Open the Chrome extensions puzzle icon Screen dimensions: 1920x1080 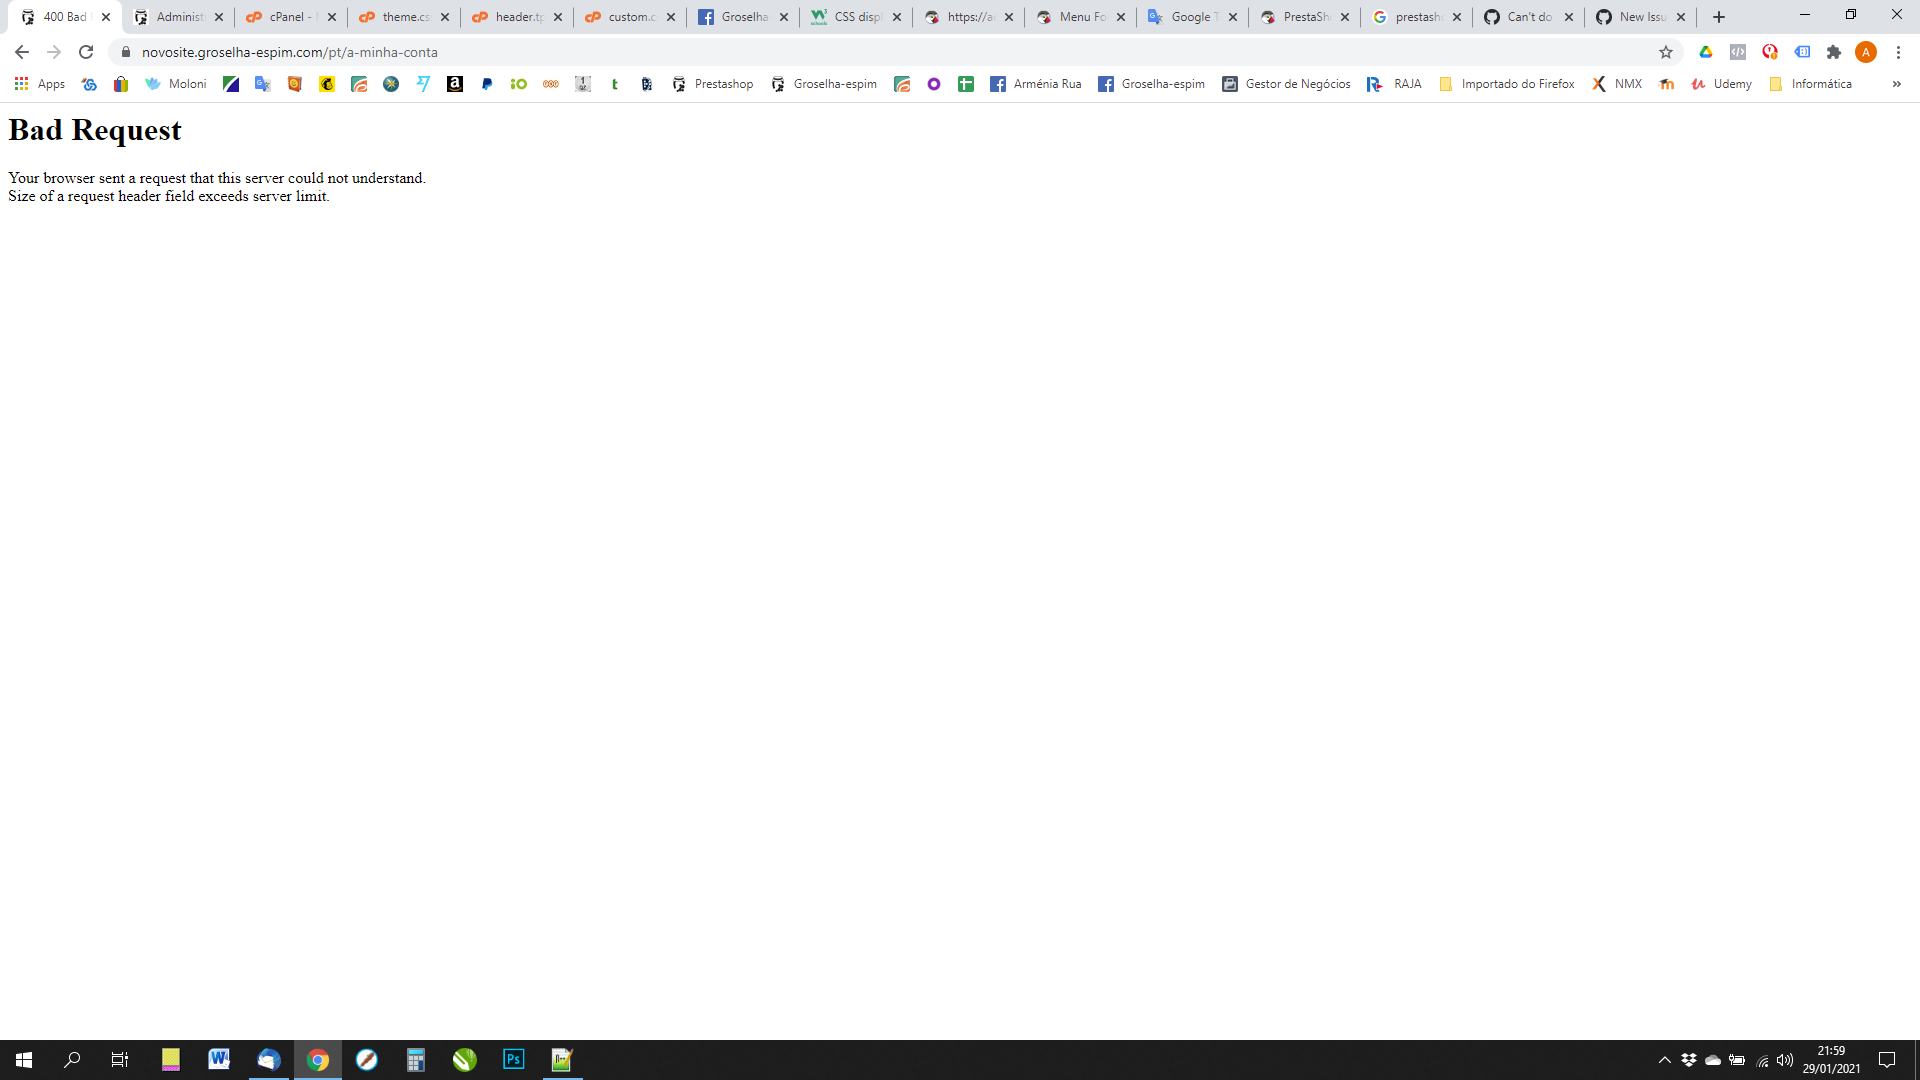1834,52
